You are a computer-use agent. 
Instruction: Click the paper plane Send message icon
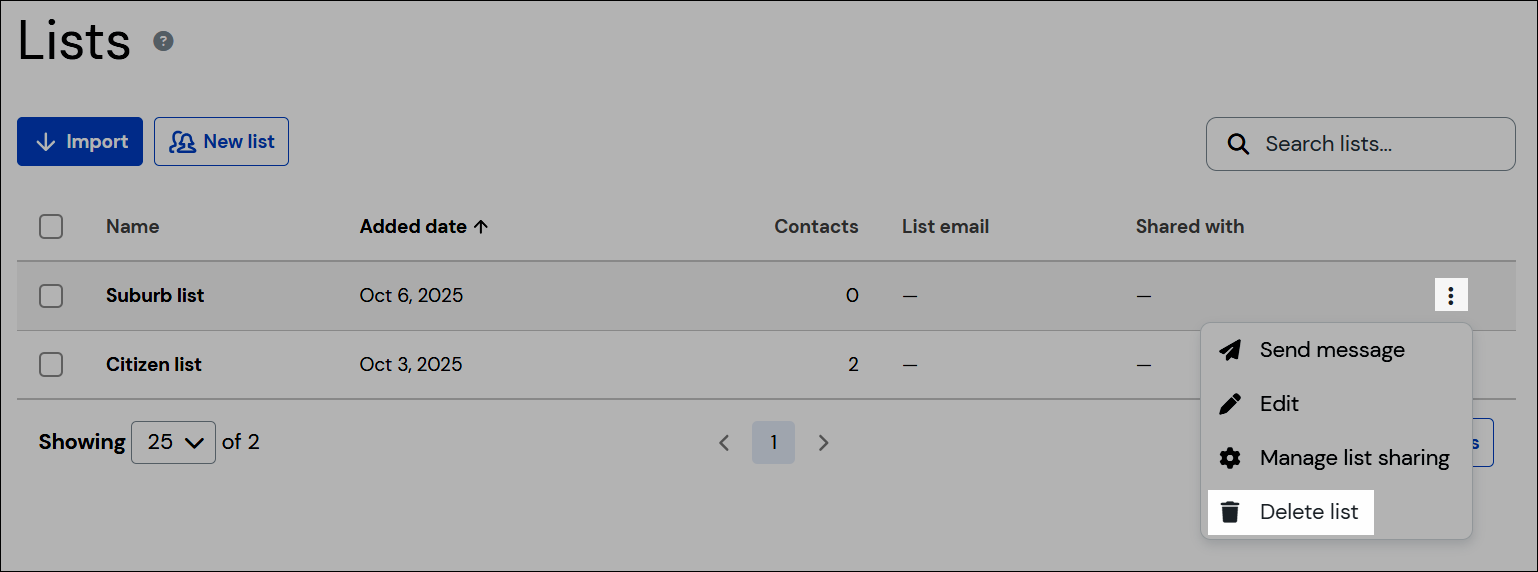1230,350
